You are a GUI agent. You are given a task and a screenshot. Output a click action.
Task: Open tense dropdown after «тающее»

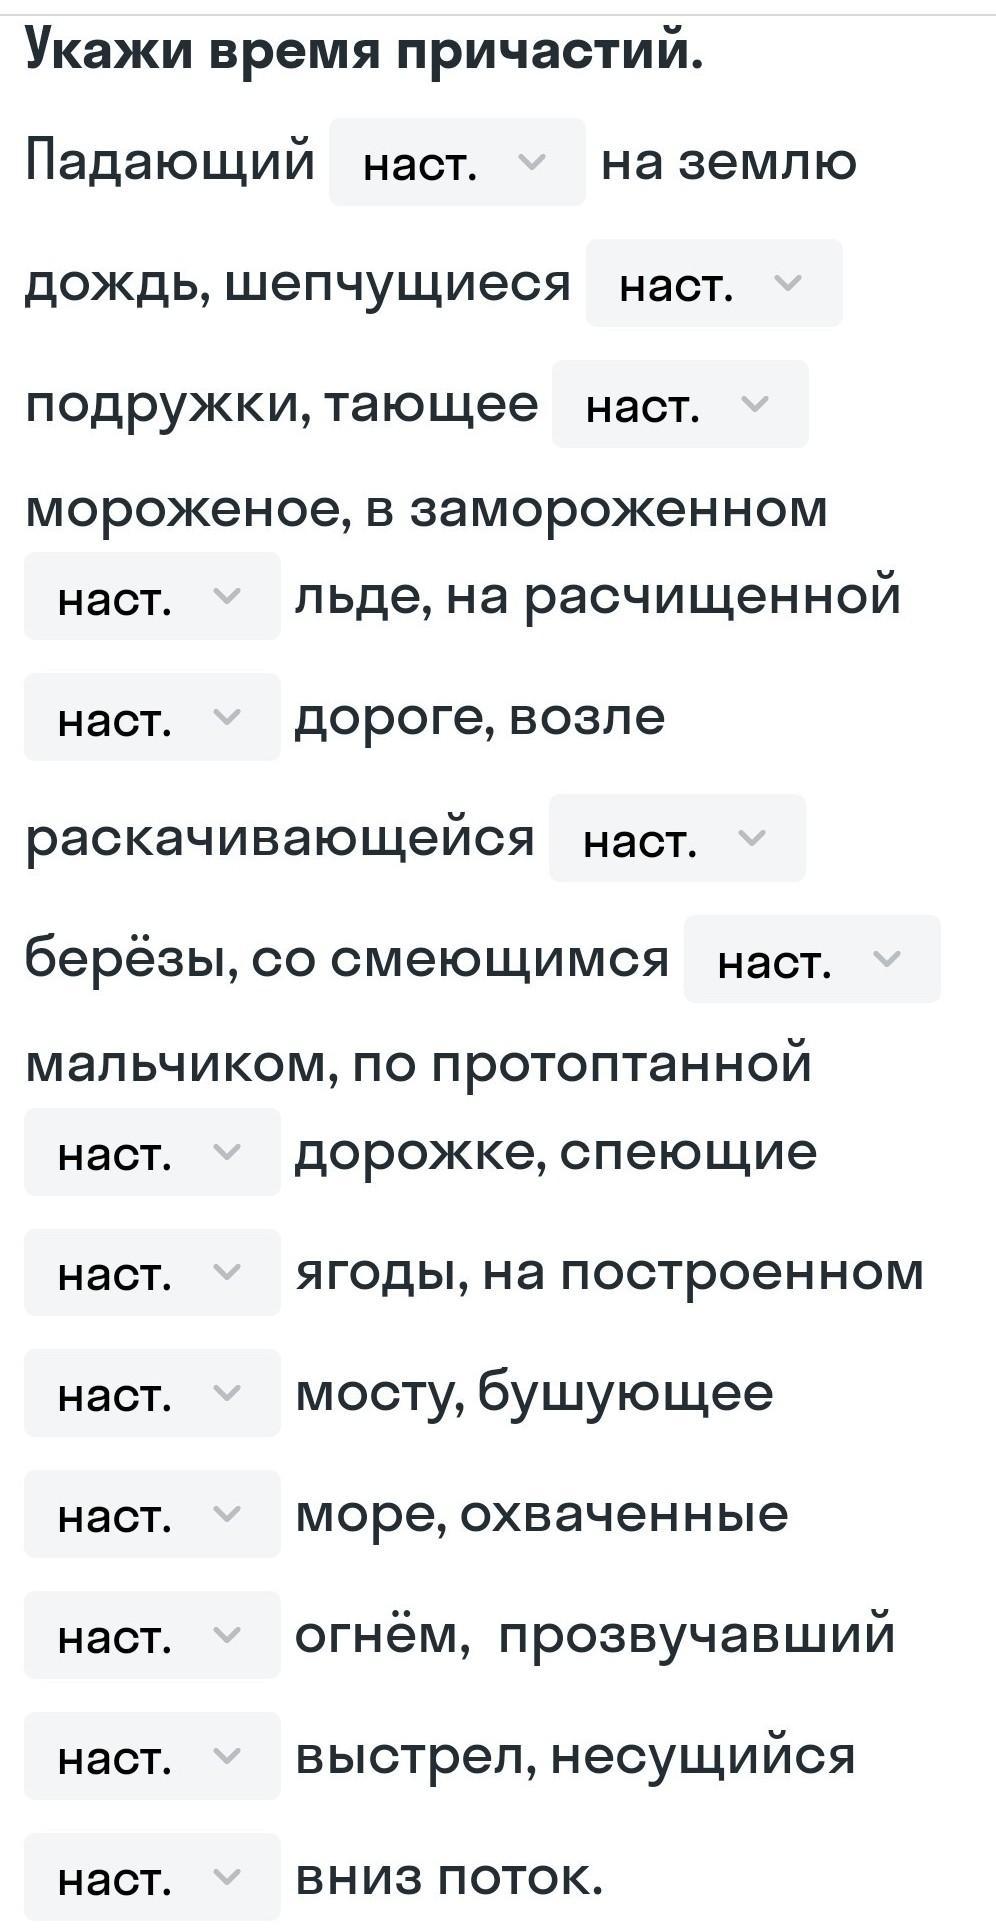click(679, 405)
